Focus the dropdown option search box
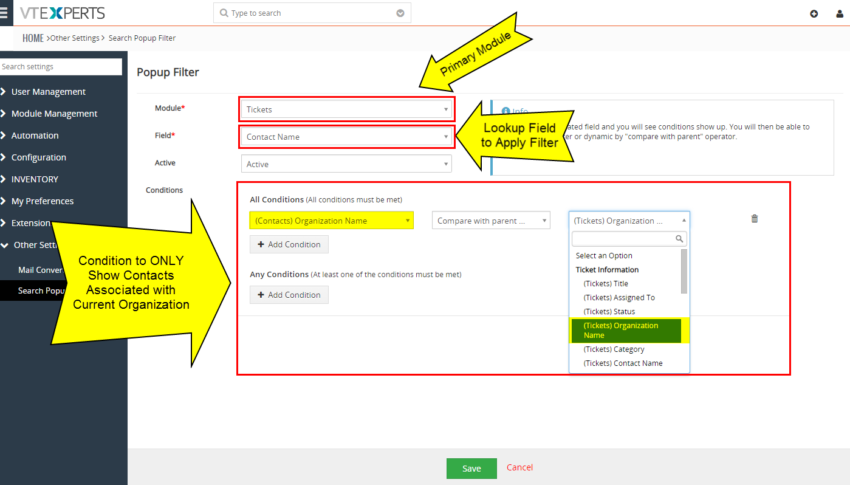Viewport: 850px width, 485px height. pyautogui.click(x=629, y=238)
